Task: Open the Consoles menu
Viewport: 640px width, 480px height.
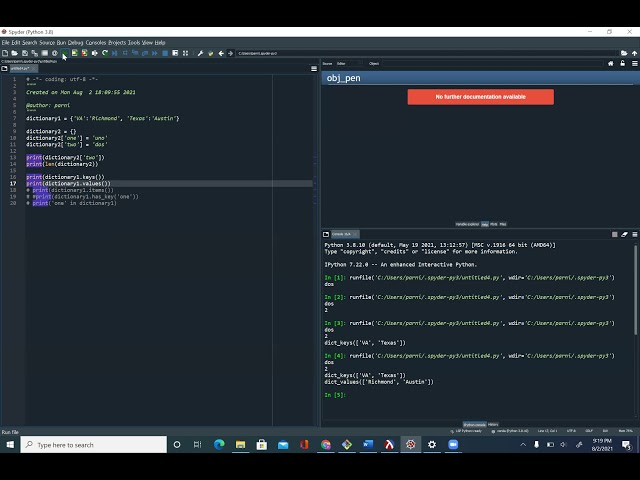Action: tap(96, 42)
